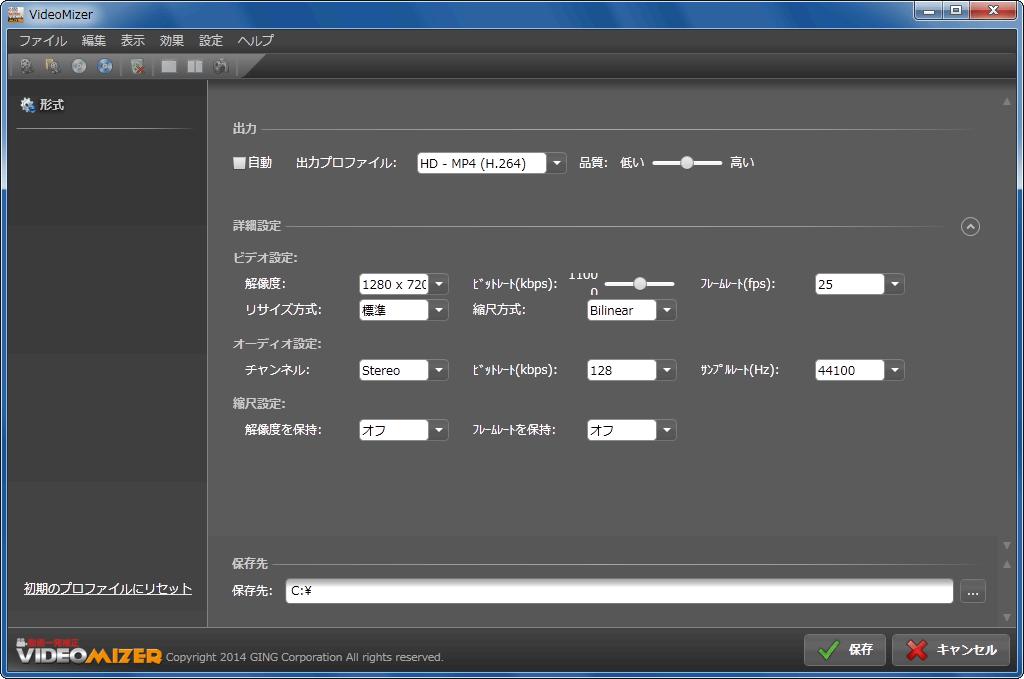1024x679 pixels.
Task: Click the 詳細設定 section heading
Action: pyautogui.click(x=257, y=226)
